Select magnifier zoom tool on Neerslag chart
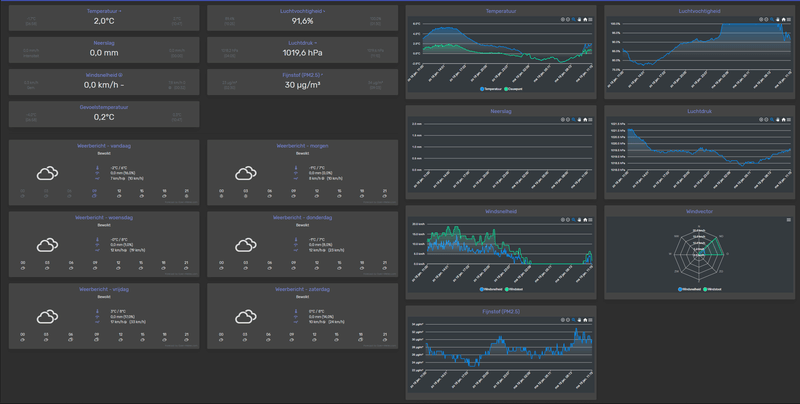 coord(573,119)
